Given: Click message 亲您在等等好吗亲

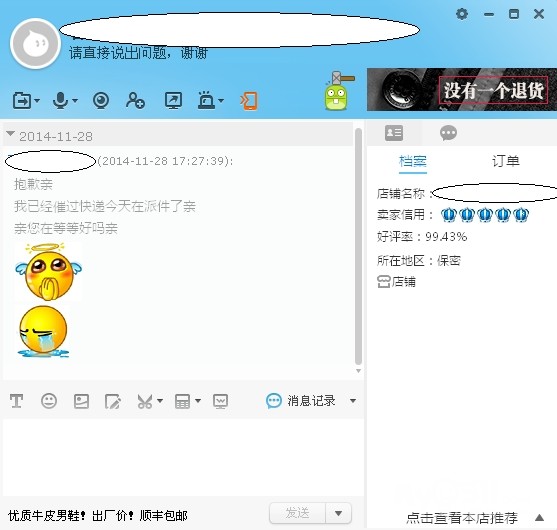Looking at the screenshot, I should [x=66, y=228].
